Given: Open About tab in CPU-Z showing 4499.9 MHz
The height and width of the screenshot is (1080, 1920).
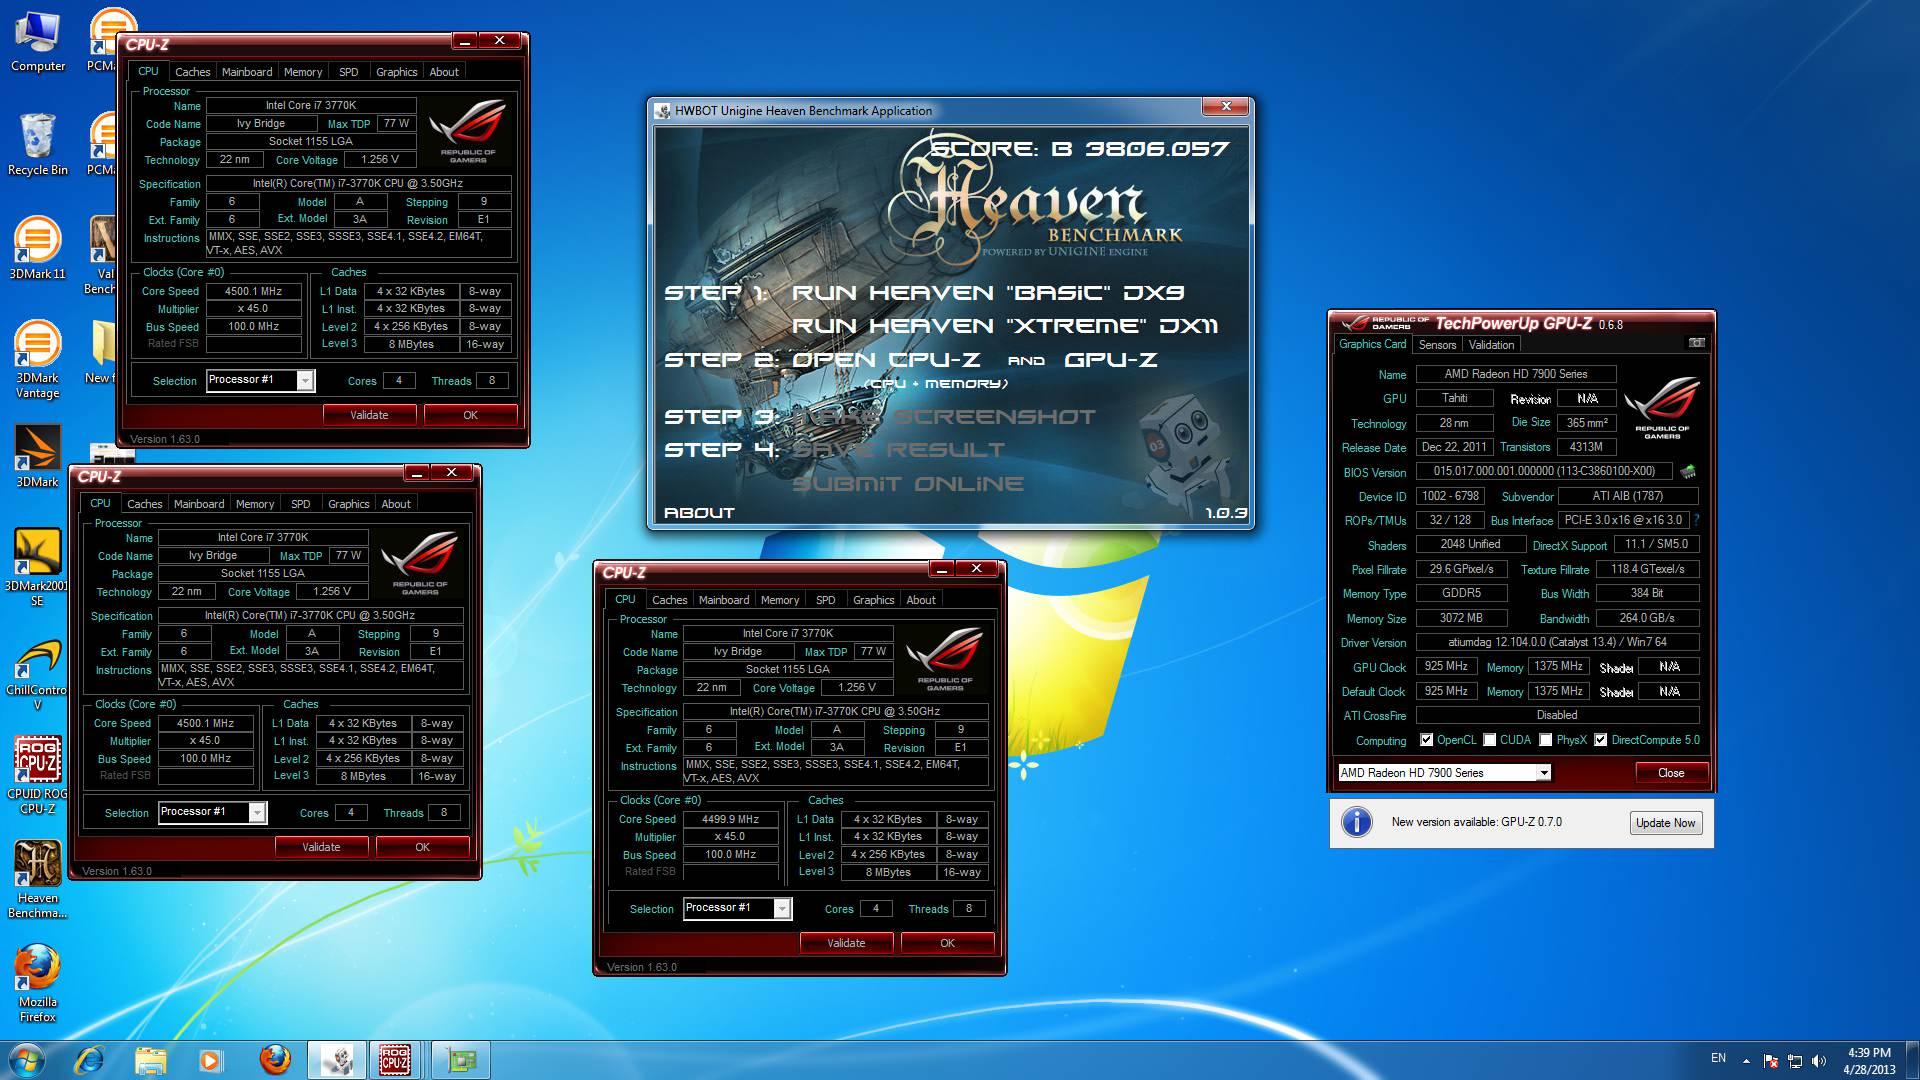Looking at the screenshot, I should pyautogui.click(x=921, y=600).
